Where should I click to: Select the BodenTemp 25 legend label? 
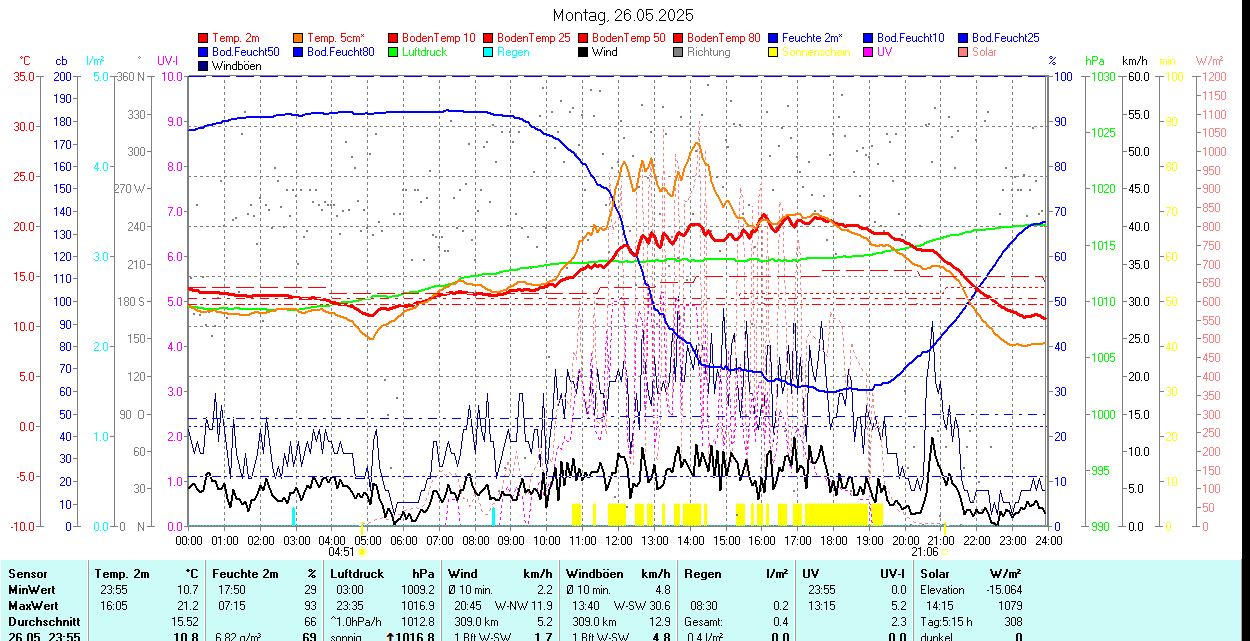533,37
